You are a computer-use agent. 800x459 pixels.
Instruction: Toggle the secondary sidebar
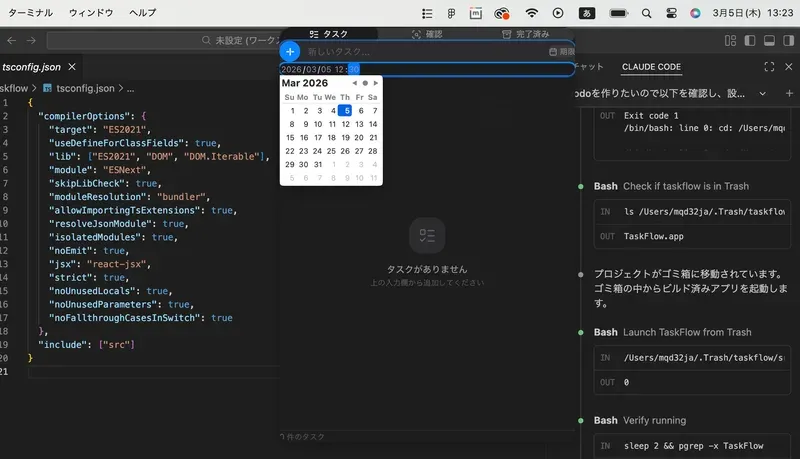pos(789,40)
